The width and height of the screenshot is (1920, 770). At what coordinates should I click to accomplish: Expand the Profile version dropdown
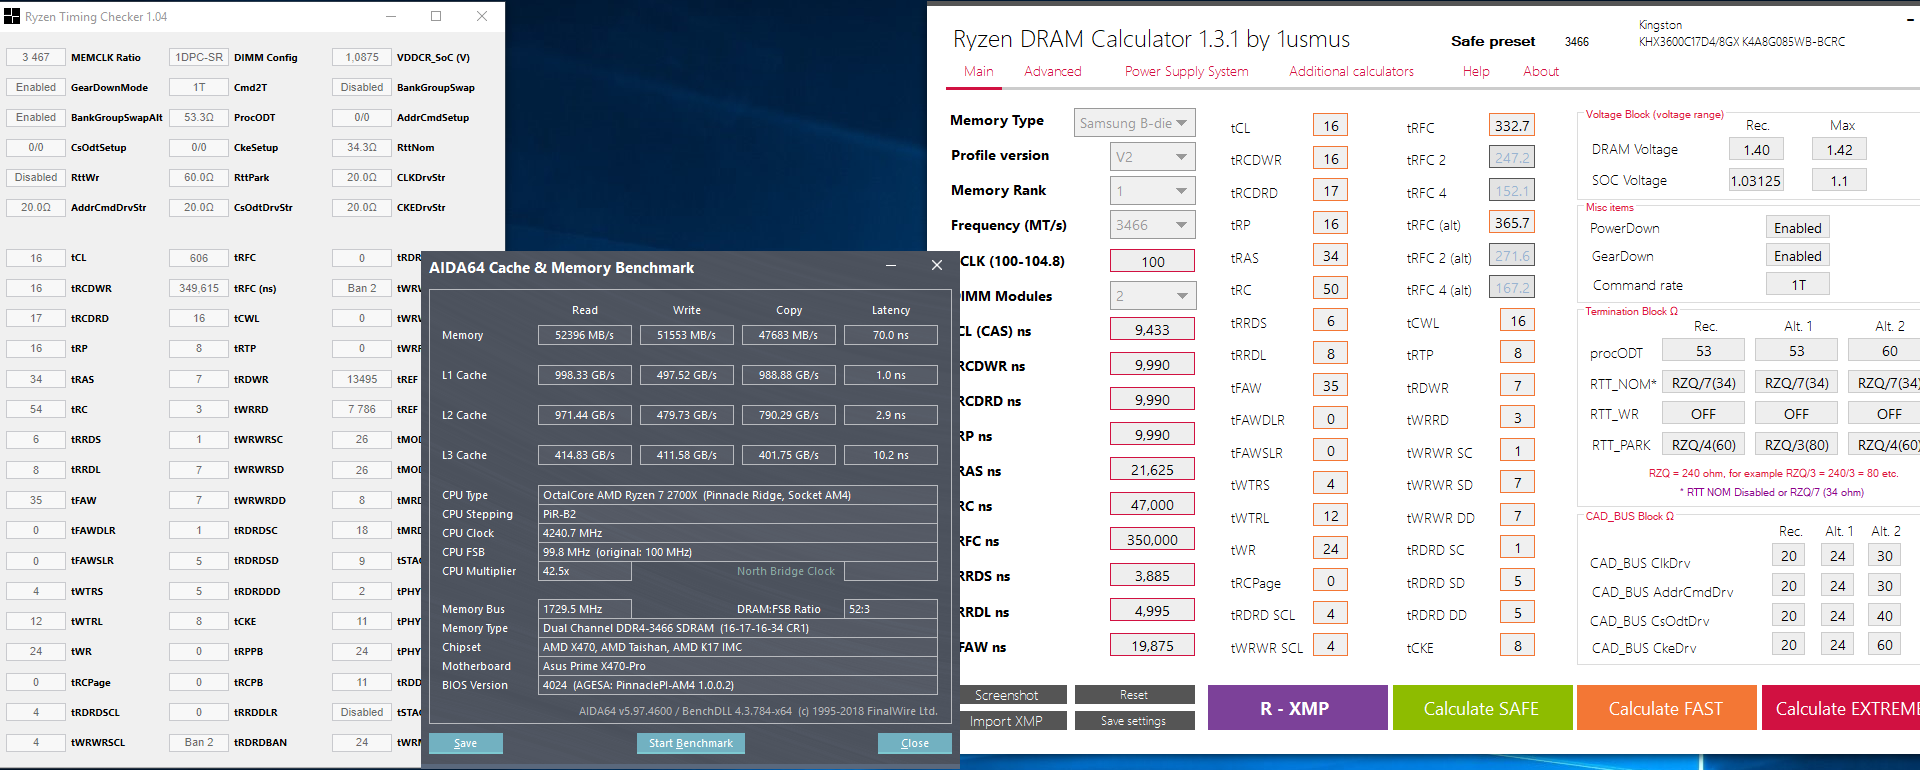click(1152, 157)
